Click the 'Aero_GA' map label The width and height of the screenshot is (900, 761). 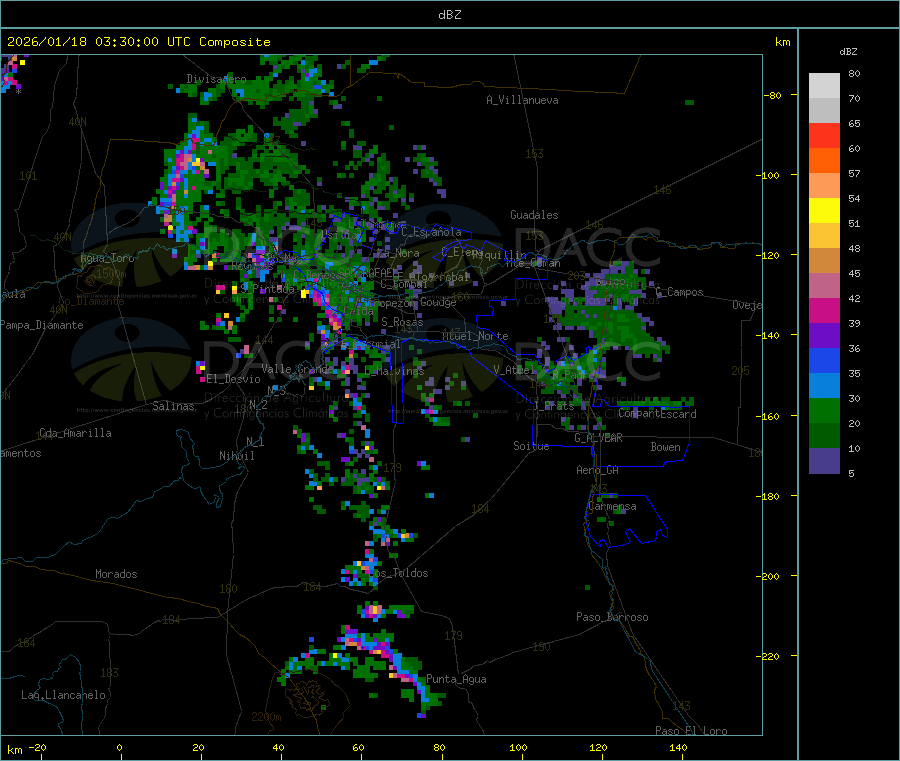tap(598, 470)
